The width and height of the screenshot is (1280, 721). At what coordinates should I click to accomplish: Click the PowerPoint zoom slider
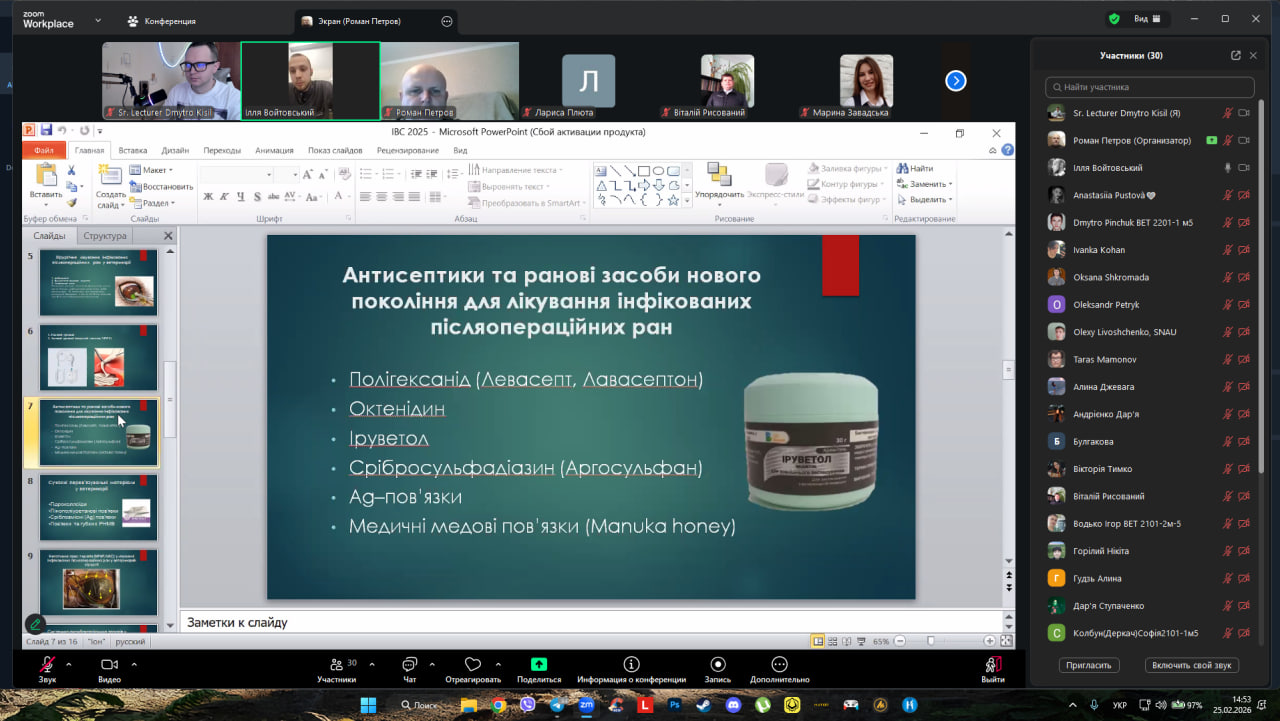coord(931,641)
